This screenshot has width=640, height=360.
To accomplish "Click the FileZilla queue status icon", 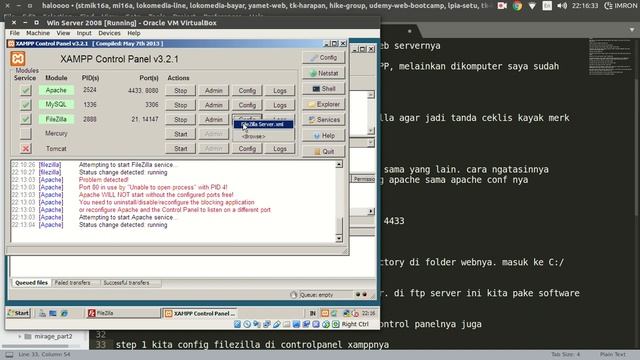I will (x=293, y=295).
